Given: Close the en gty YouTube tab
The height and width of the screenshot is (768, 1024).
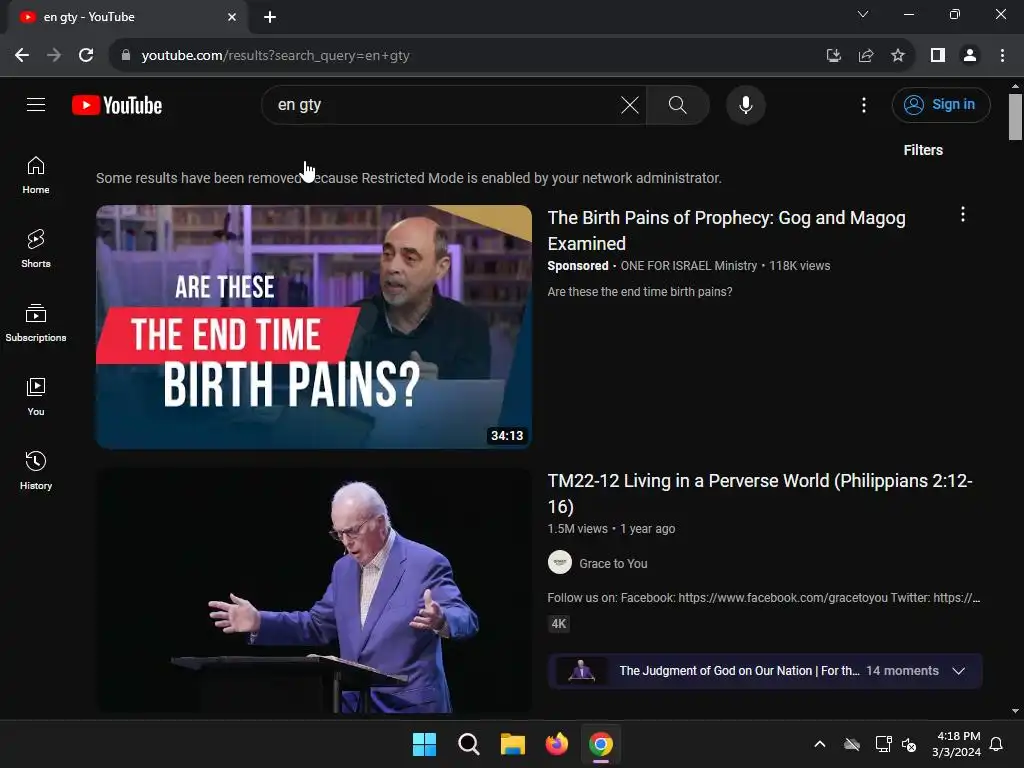Looking at the screenshot, I should 232,17.
